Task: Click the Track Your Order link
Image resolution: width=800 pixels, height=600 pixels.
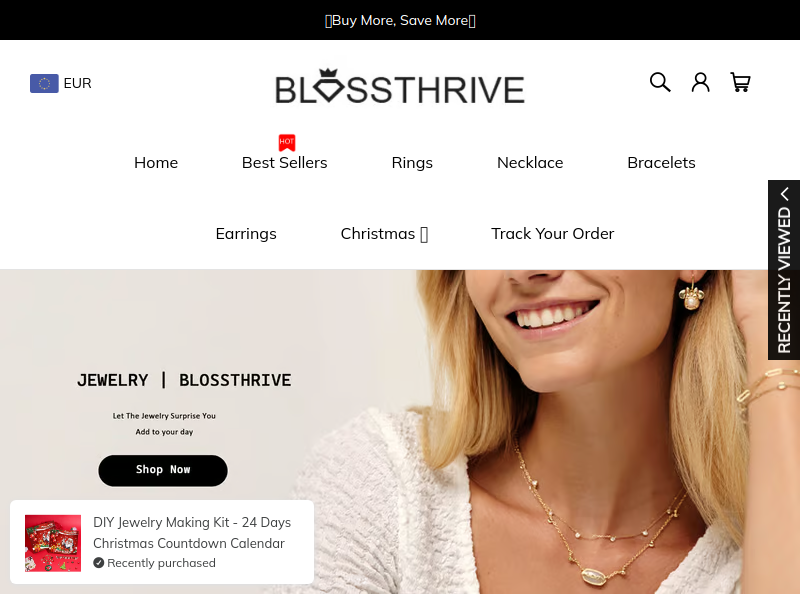Action: pos(553,234)
